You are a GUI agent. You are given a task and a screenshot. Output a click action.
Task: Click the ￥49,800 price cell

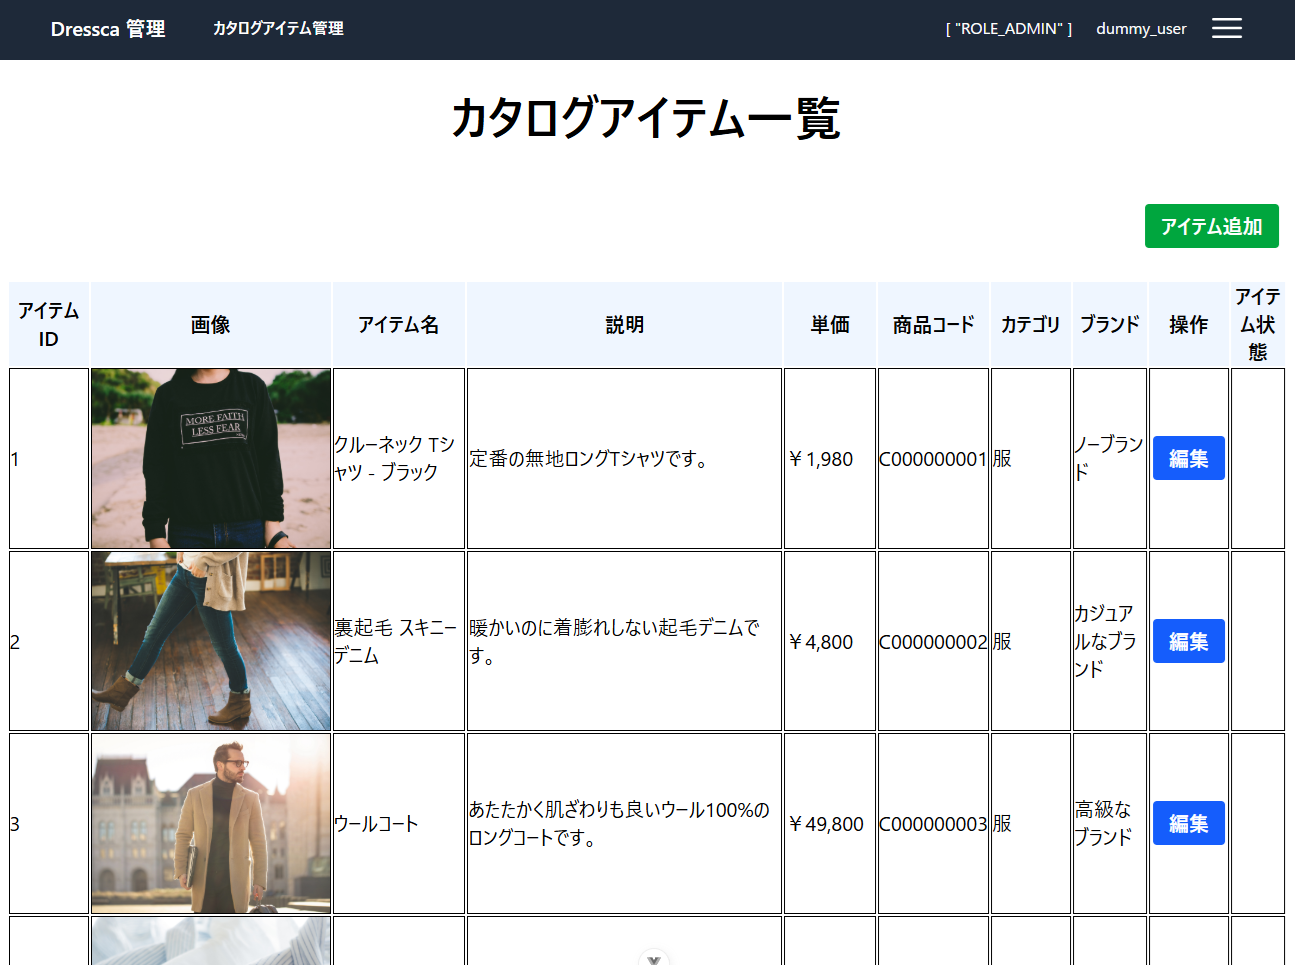(x=827, y=824)
